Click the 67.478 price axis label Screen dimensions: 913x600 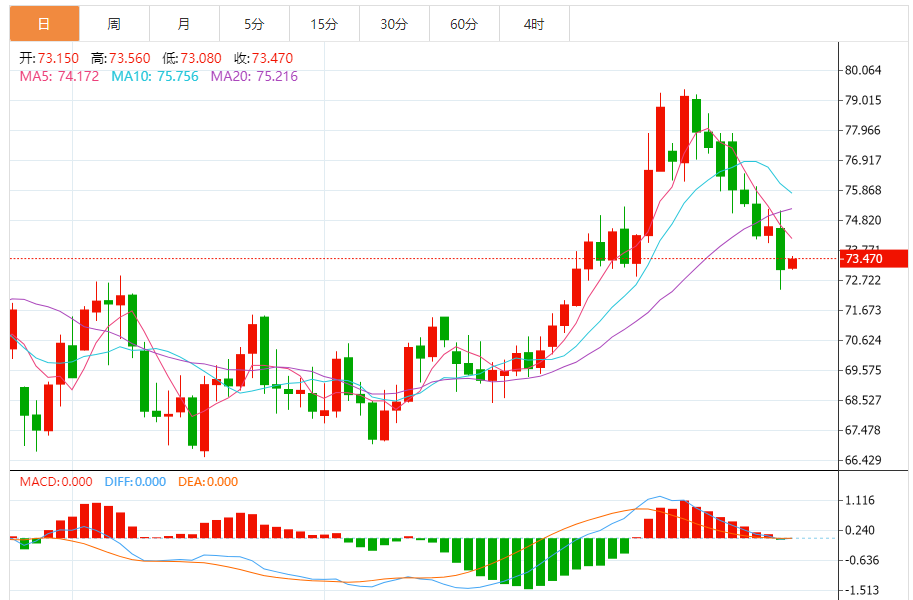coord(863,430)
